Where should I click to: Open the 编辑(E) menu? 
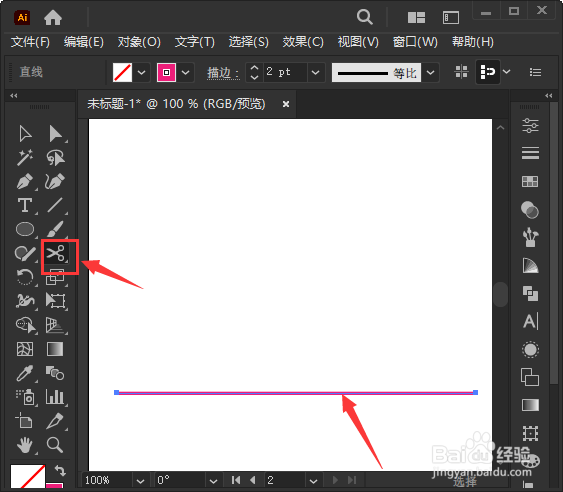pos(84,42)
